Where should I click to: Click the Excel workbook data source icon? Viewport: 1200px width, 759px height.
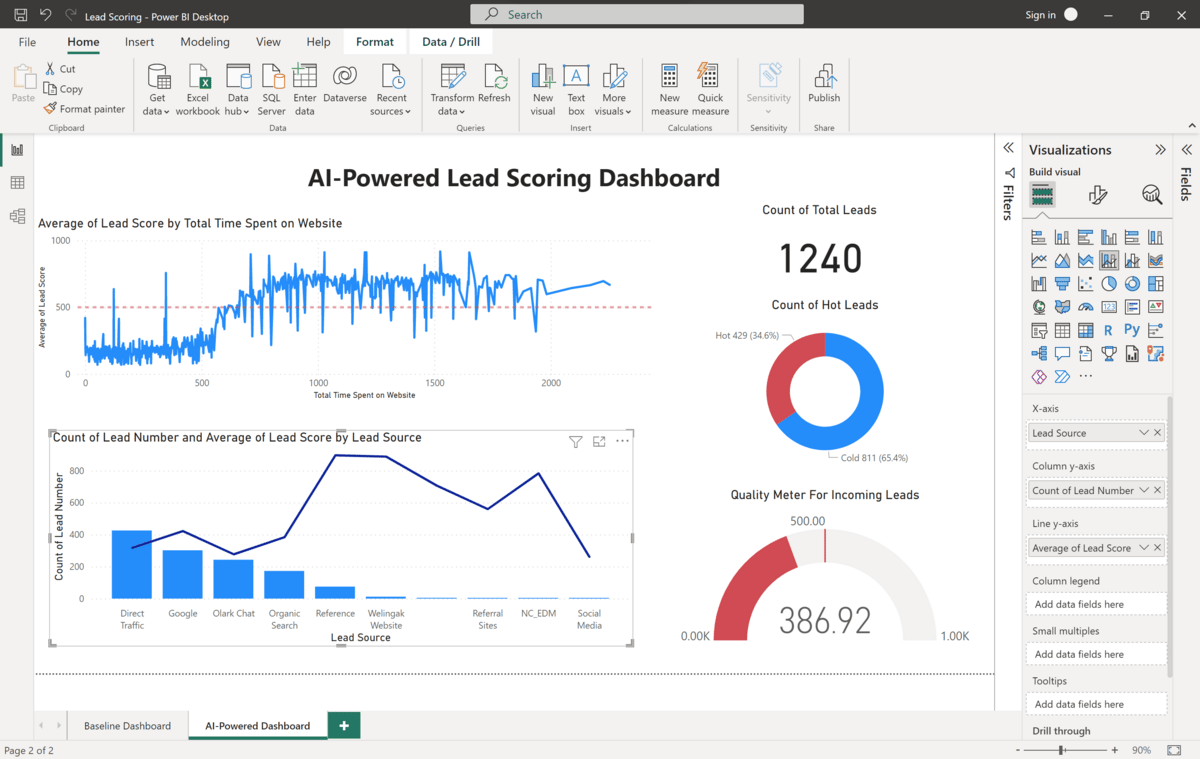pyautogui.click(x=197, y=88)
